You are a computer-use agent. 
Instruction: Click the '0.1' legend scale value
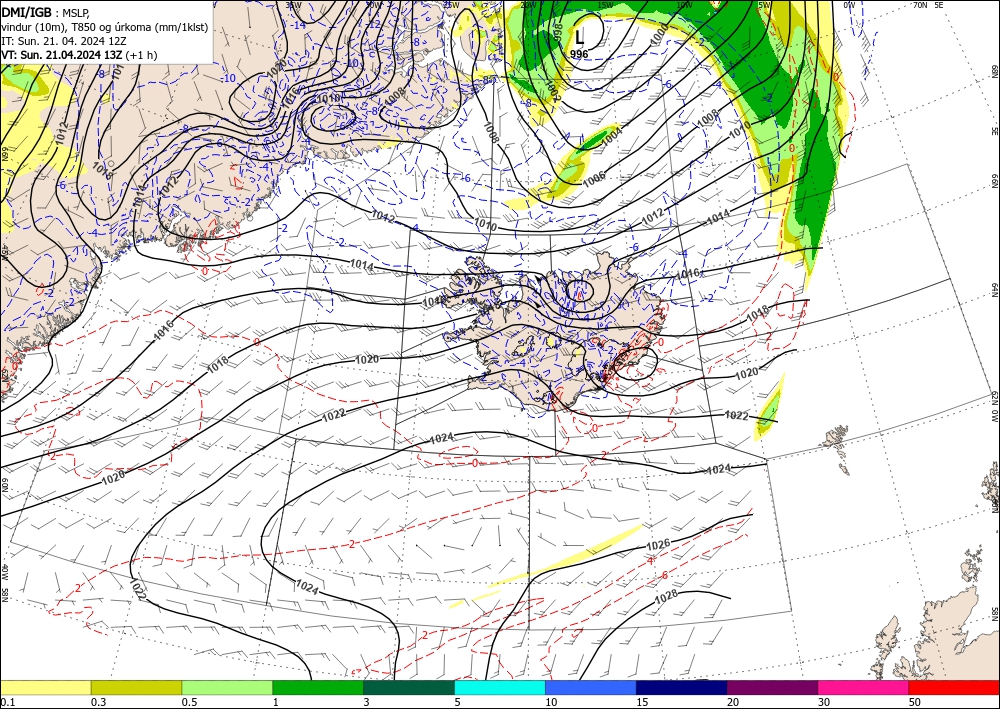pyautogui.click(x=7, y=702)
